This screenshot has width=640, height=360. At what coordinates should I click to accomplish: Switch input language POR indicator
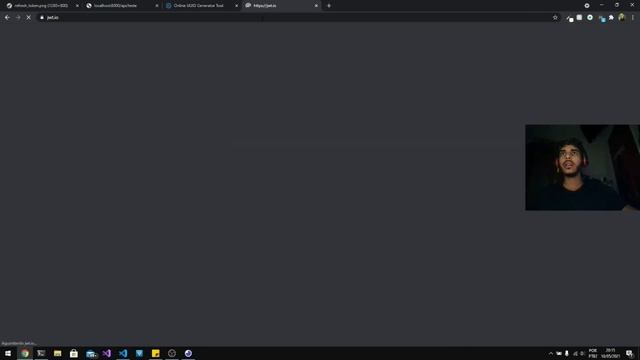[593, 353]
